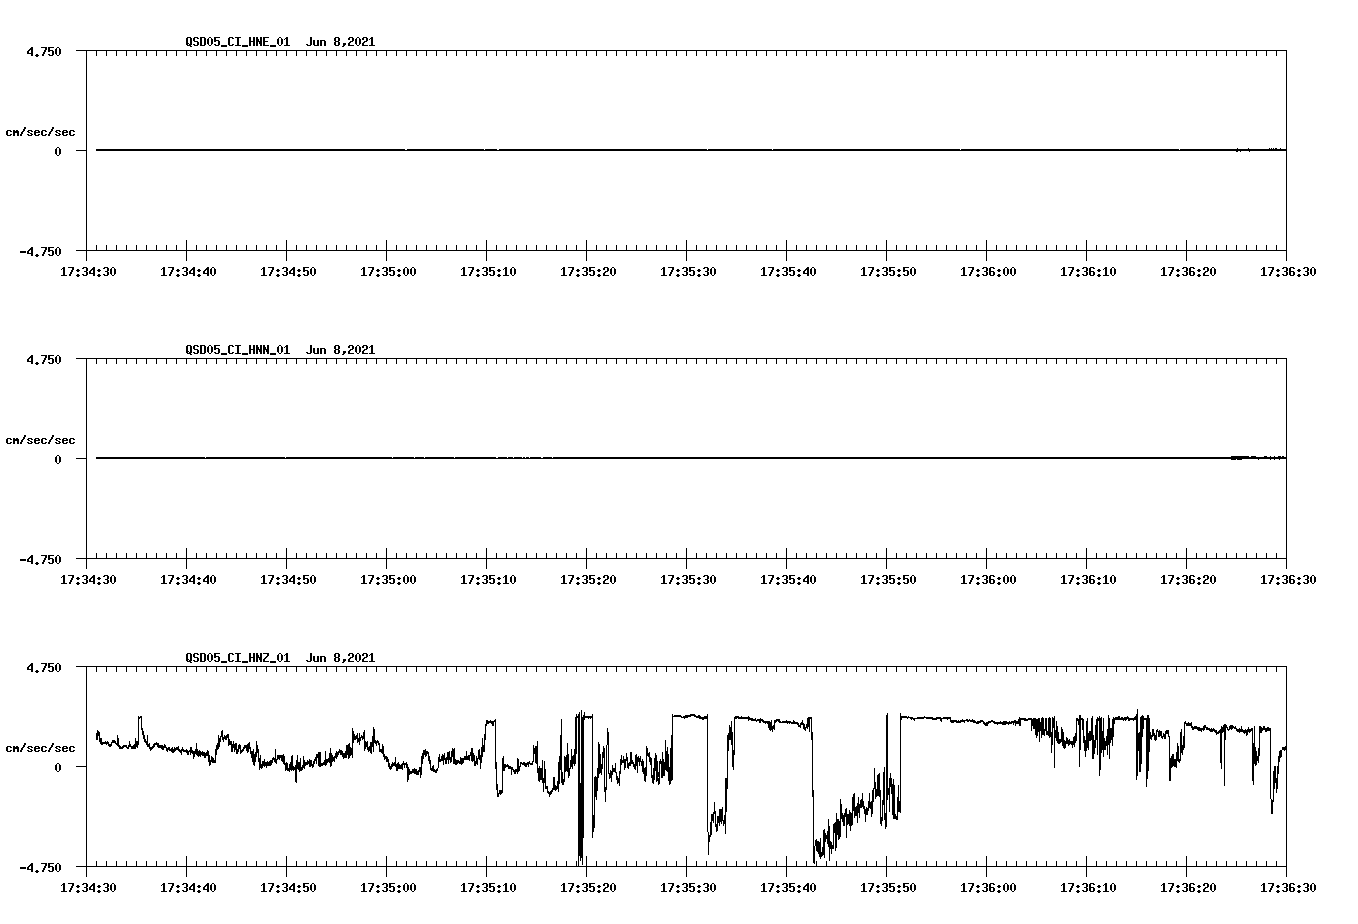Click the flat HNN trace near 17:35:30
This screenshot has width=1358, height=924.
click(x=687, y=458)
